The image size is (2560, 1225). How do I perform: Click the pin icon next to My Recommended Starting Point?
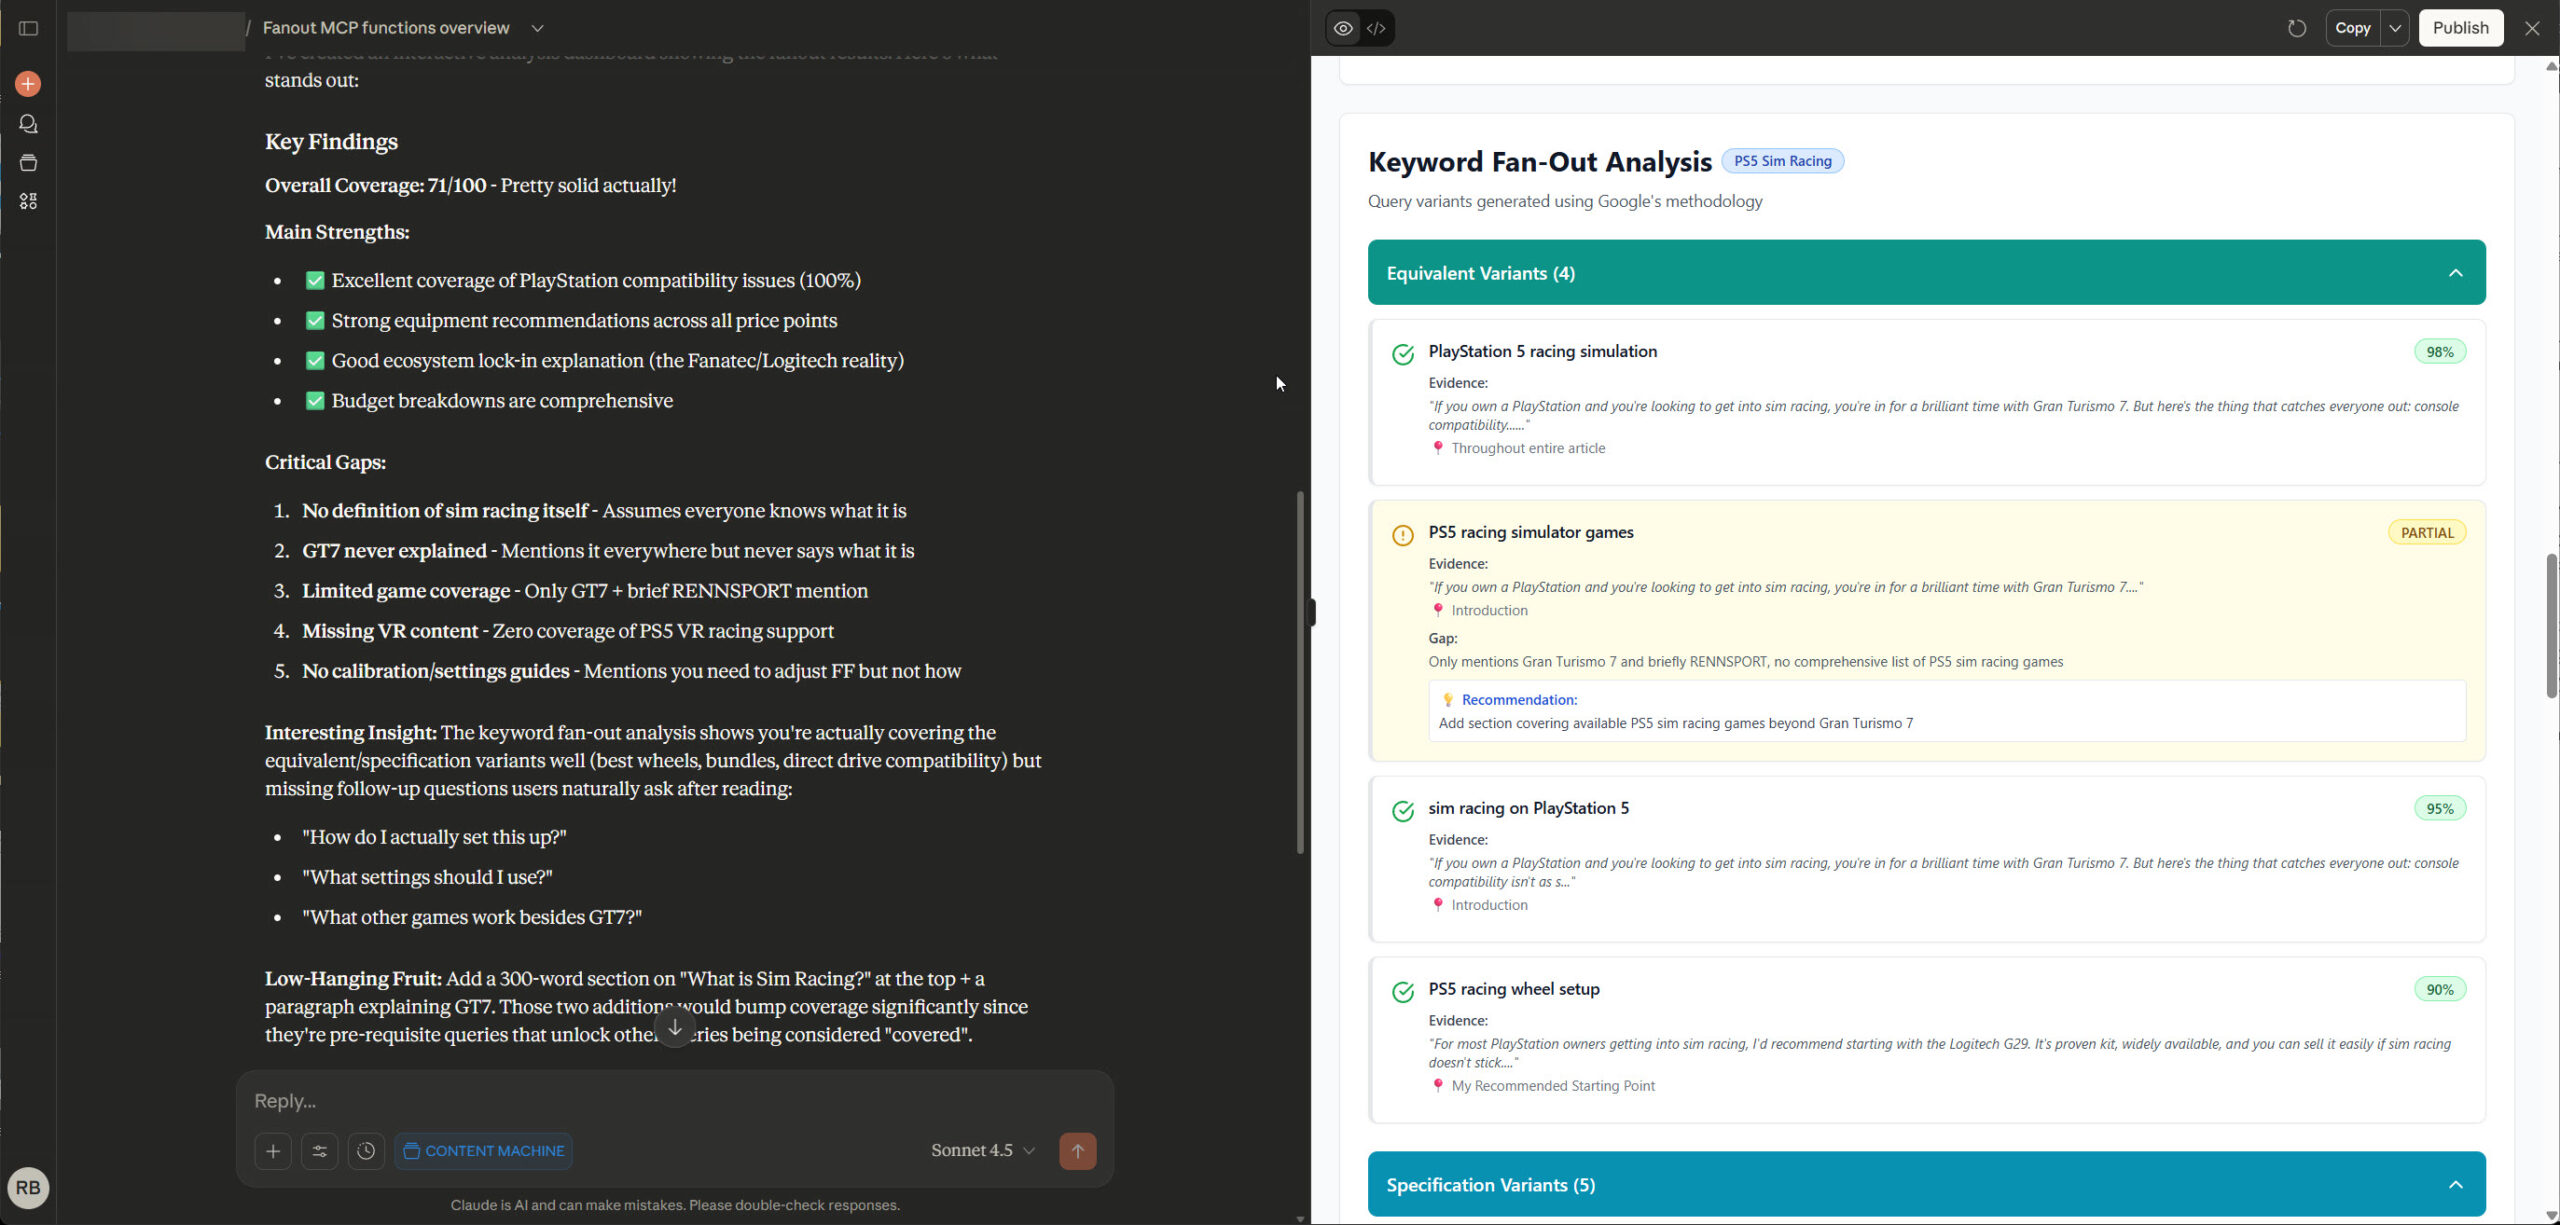[1438, 1086]
